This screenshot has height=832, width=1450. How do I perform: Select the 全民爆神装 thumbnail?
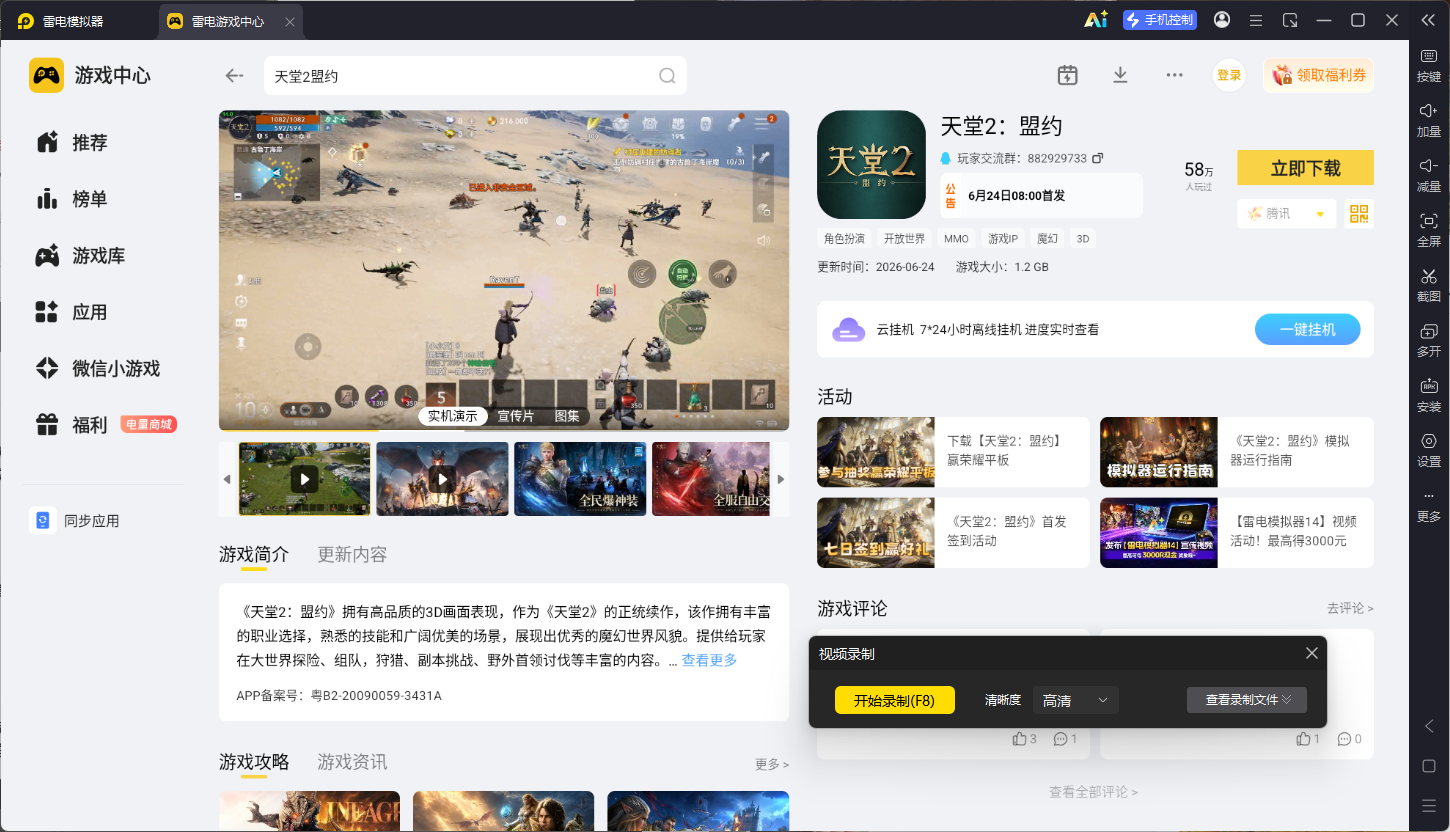click(x=580, y=479)
